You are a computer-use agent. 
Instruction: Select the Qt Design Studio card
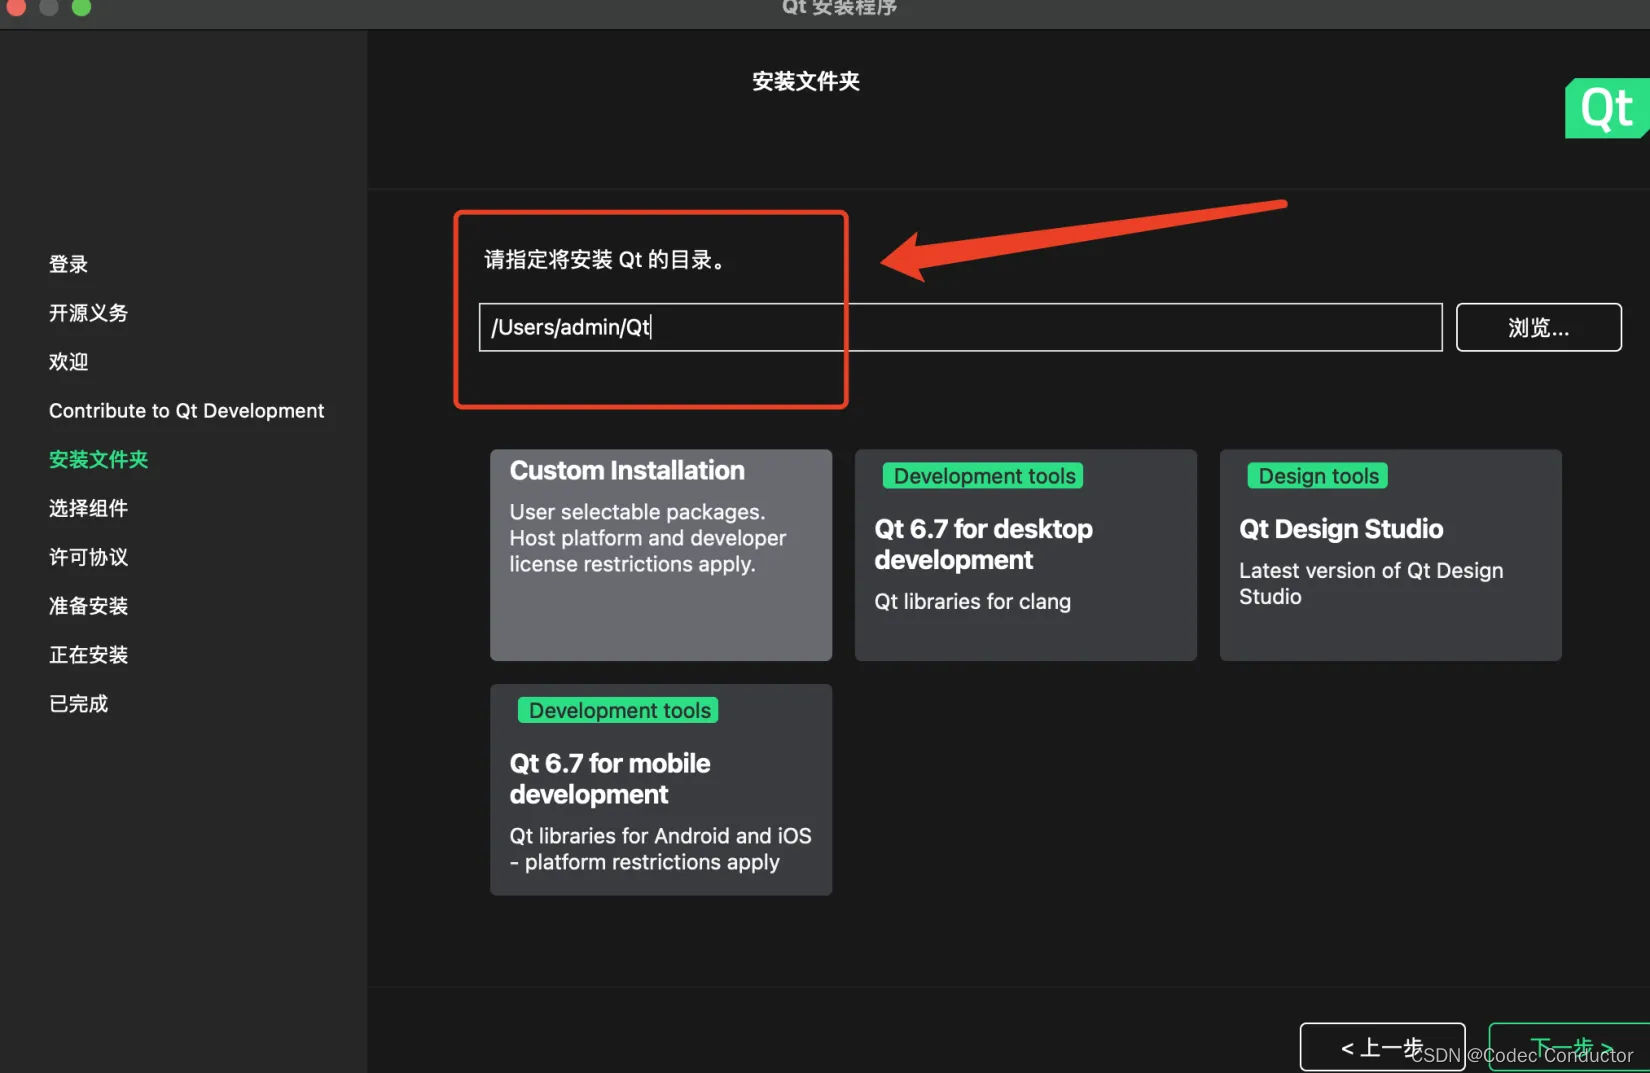(x=1390, y=555)
